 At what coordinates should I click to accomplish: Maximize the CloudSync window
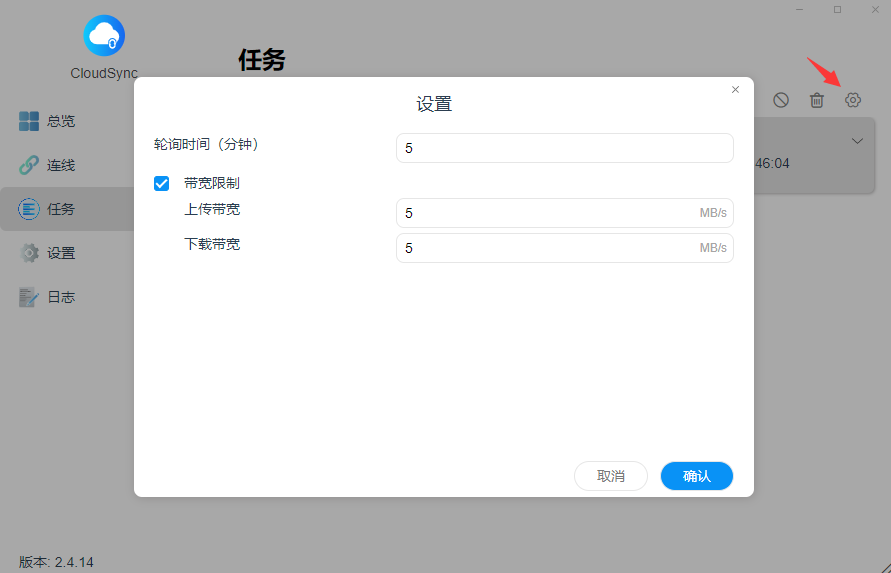(837, 9)
